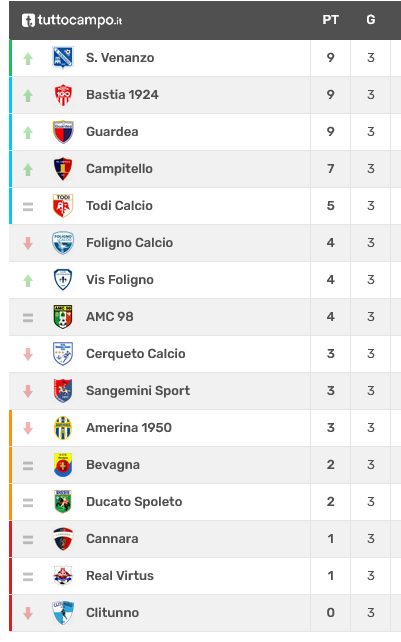
Task: Click the Bevagna club crest
Action: click(63, 465)
